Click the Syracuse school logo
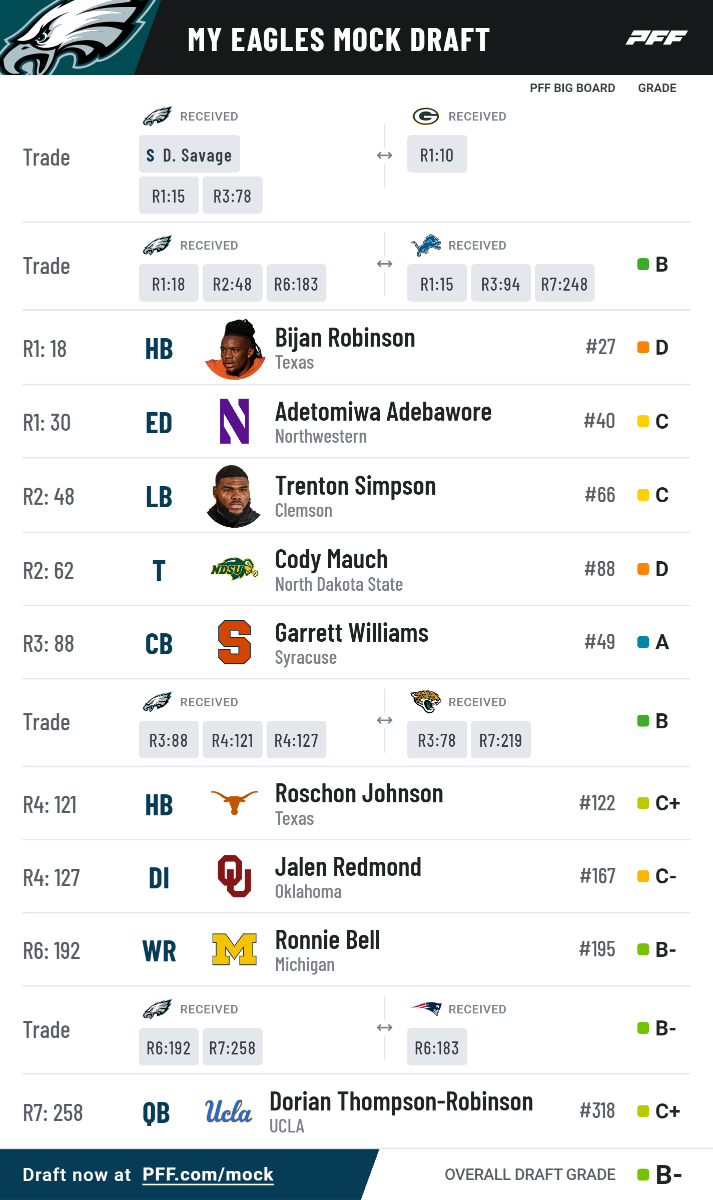Screen dimensions: 713x1200 point(234,643)
